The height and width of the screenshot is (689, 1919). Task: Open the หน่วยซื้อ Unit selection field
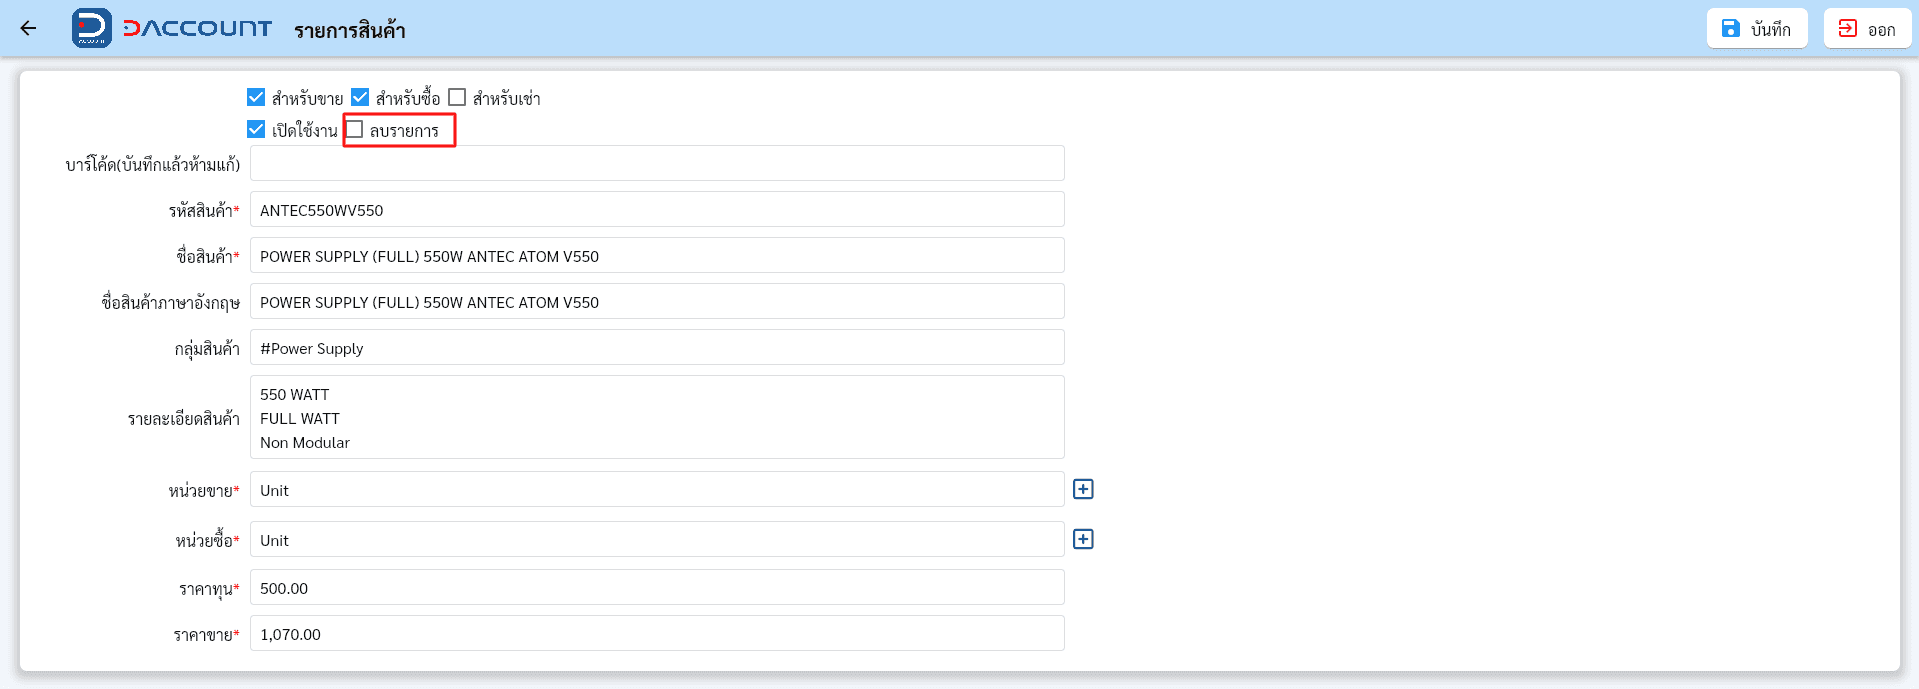click(x=657, y=540)
